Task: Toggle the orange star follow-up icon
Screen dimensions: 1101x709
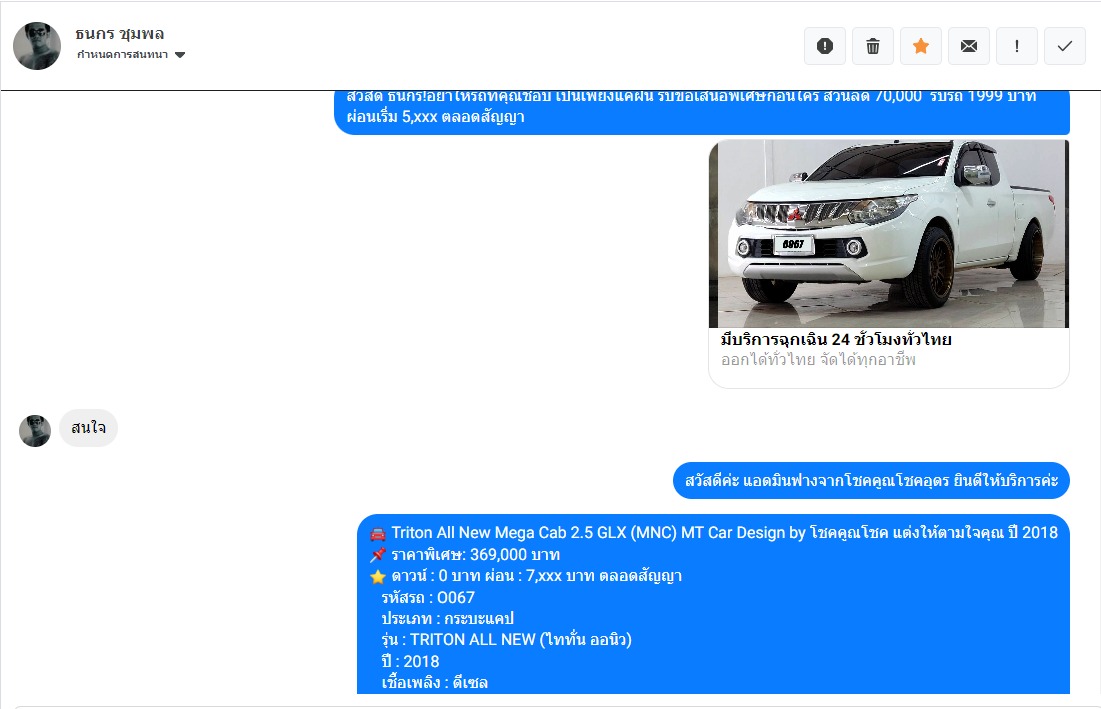Action: pos(921,46)
